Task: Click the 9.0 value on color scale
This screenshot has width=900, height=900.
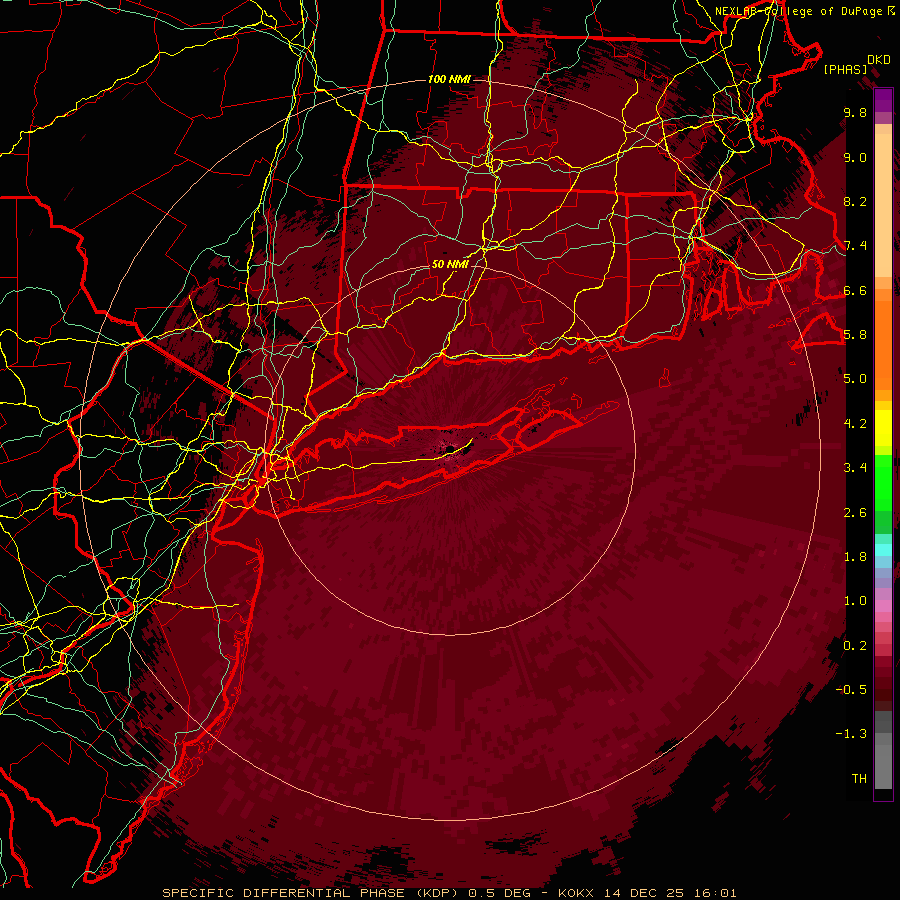Action: click(x=855, y=157)
